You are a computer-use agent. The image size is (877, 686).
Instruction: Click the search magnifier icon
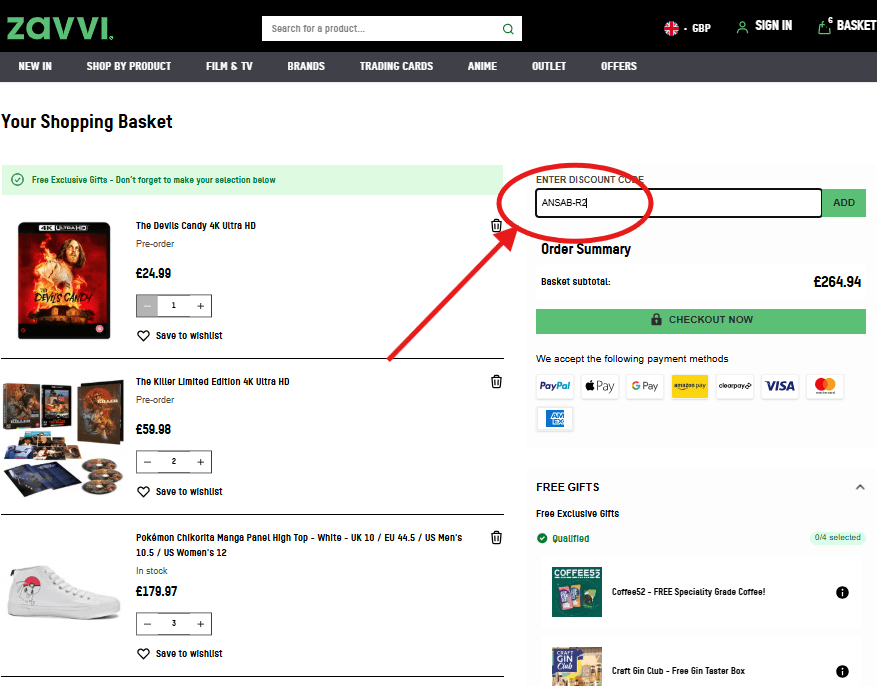point(508,28)
